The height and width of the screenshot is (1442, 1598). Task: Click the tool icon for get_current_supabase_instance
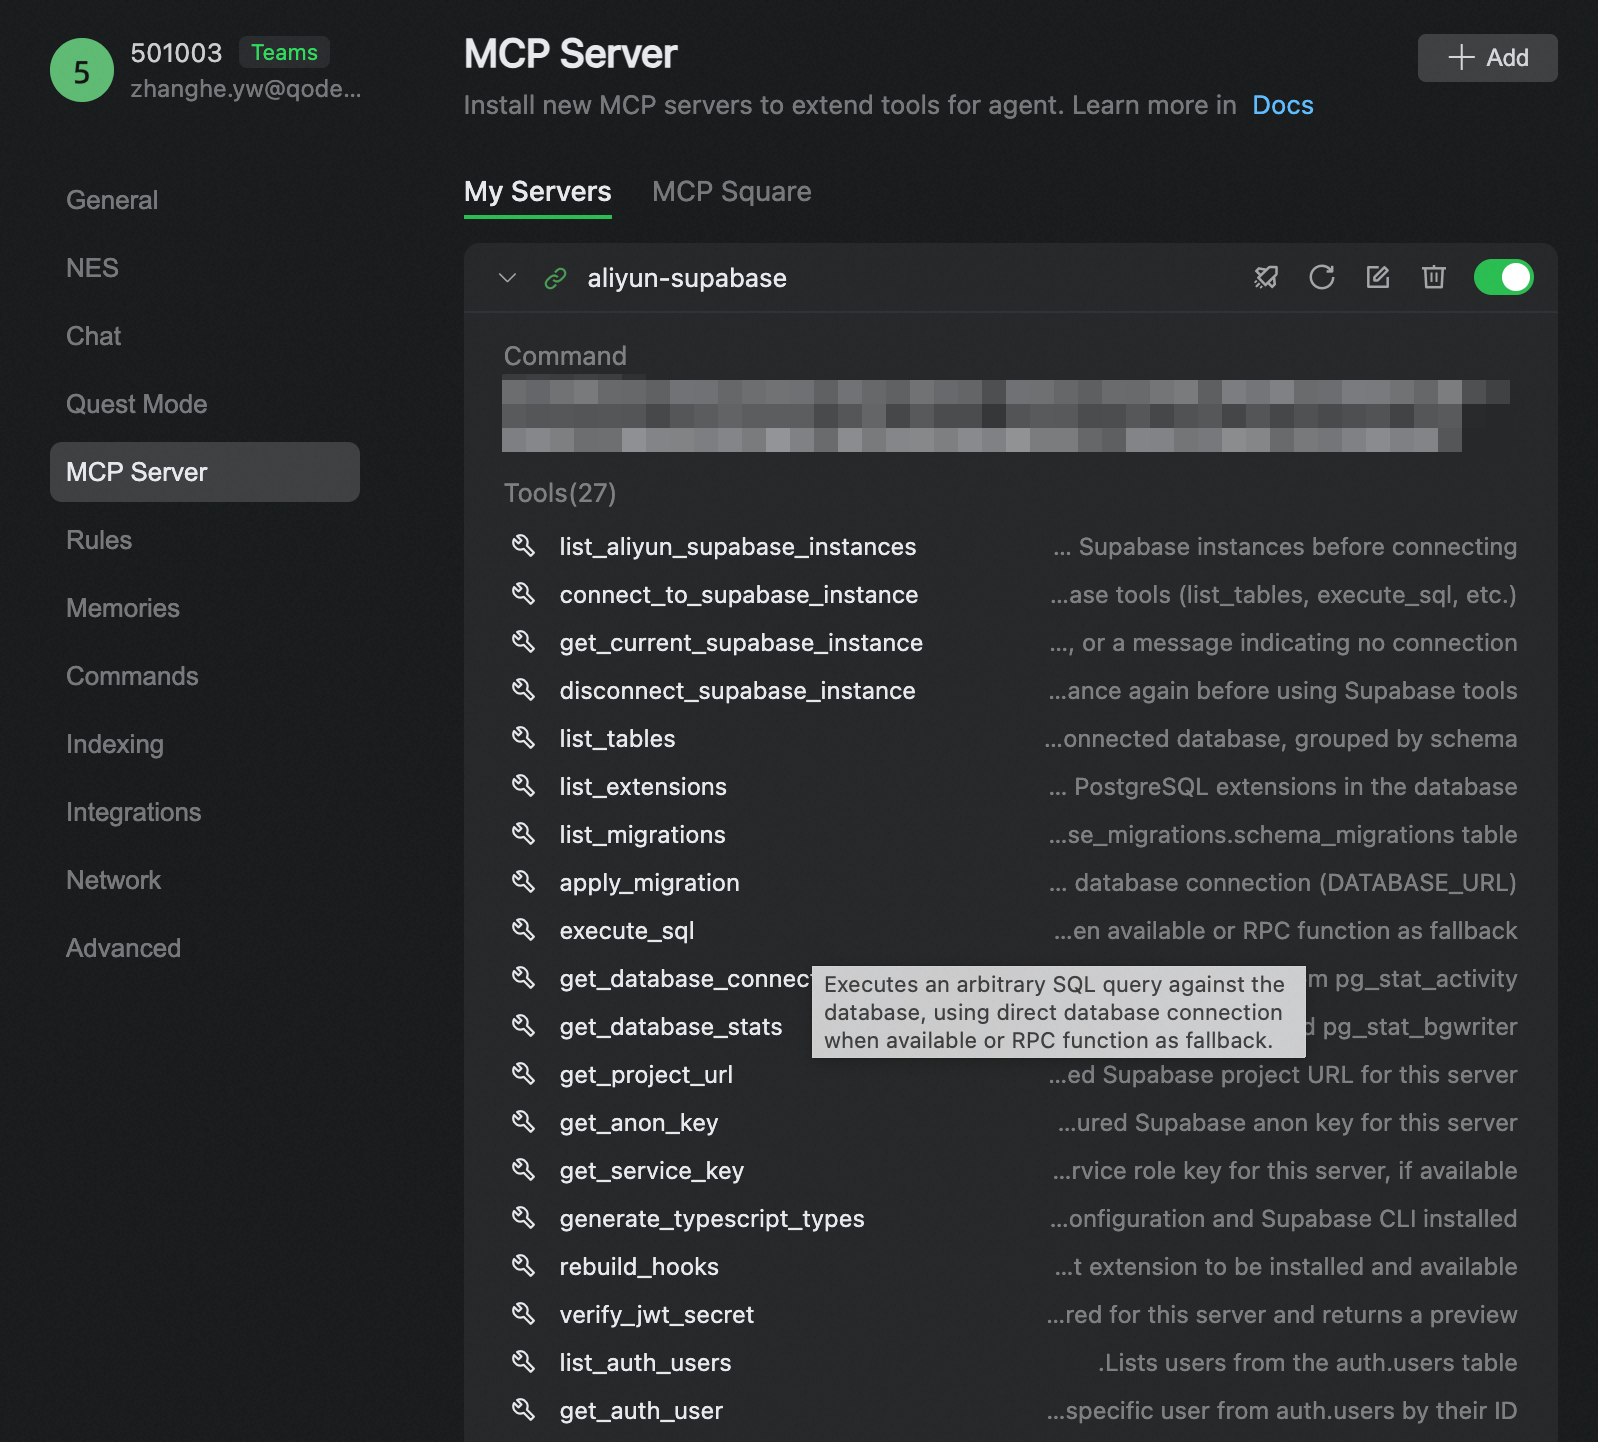tap(523, 641)
